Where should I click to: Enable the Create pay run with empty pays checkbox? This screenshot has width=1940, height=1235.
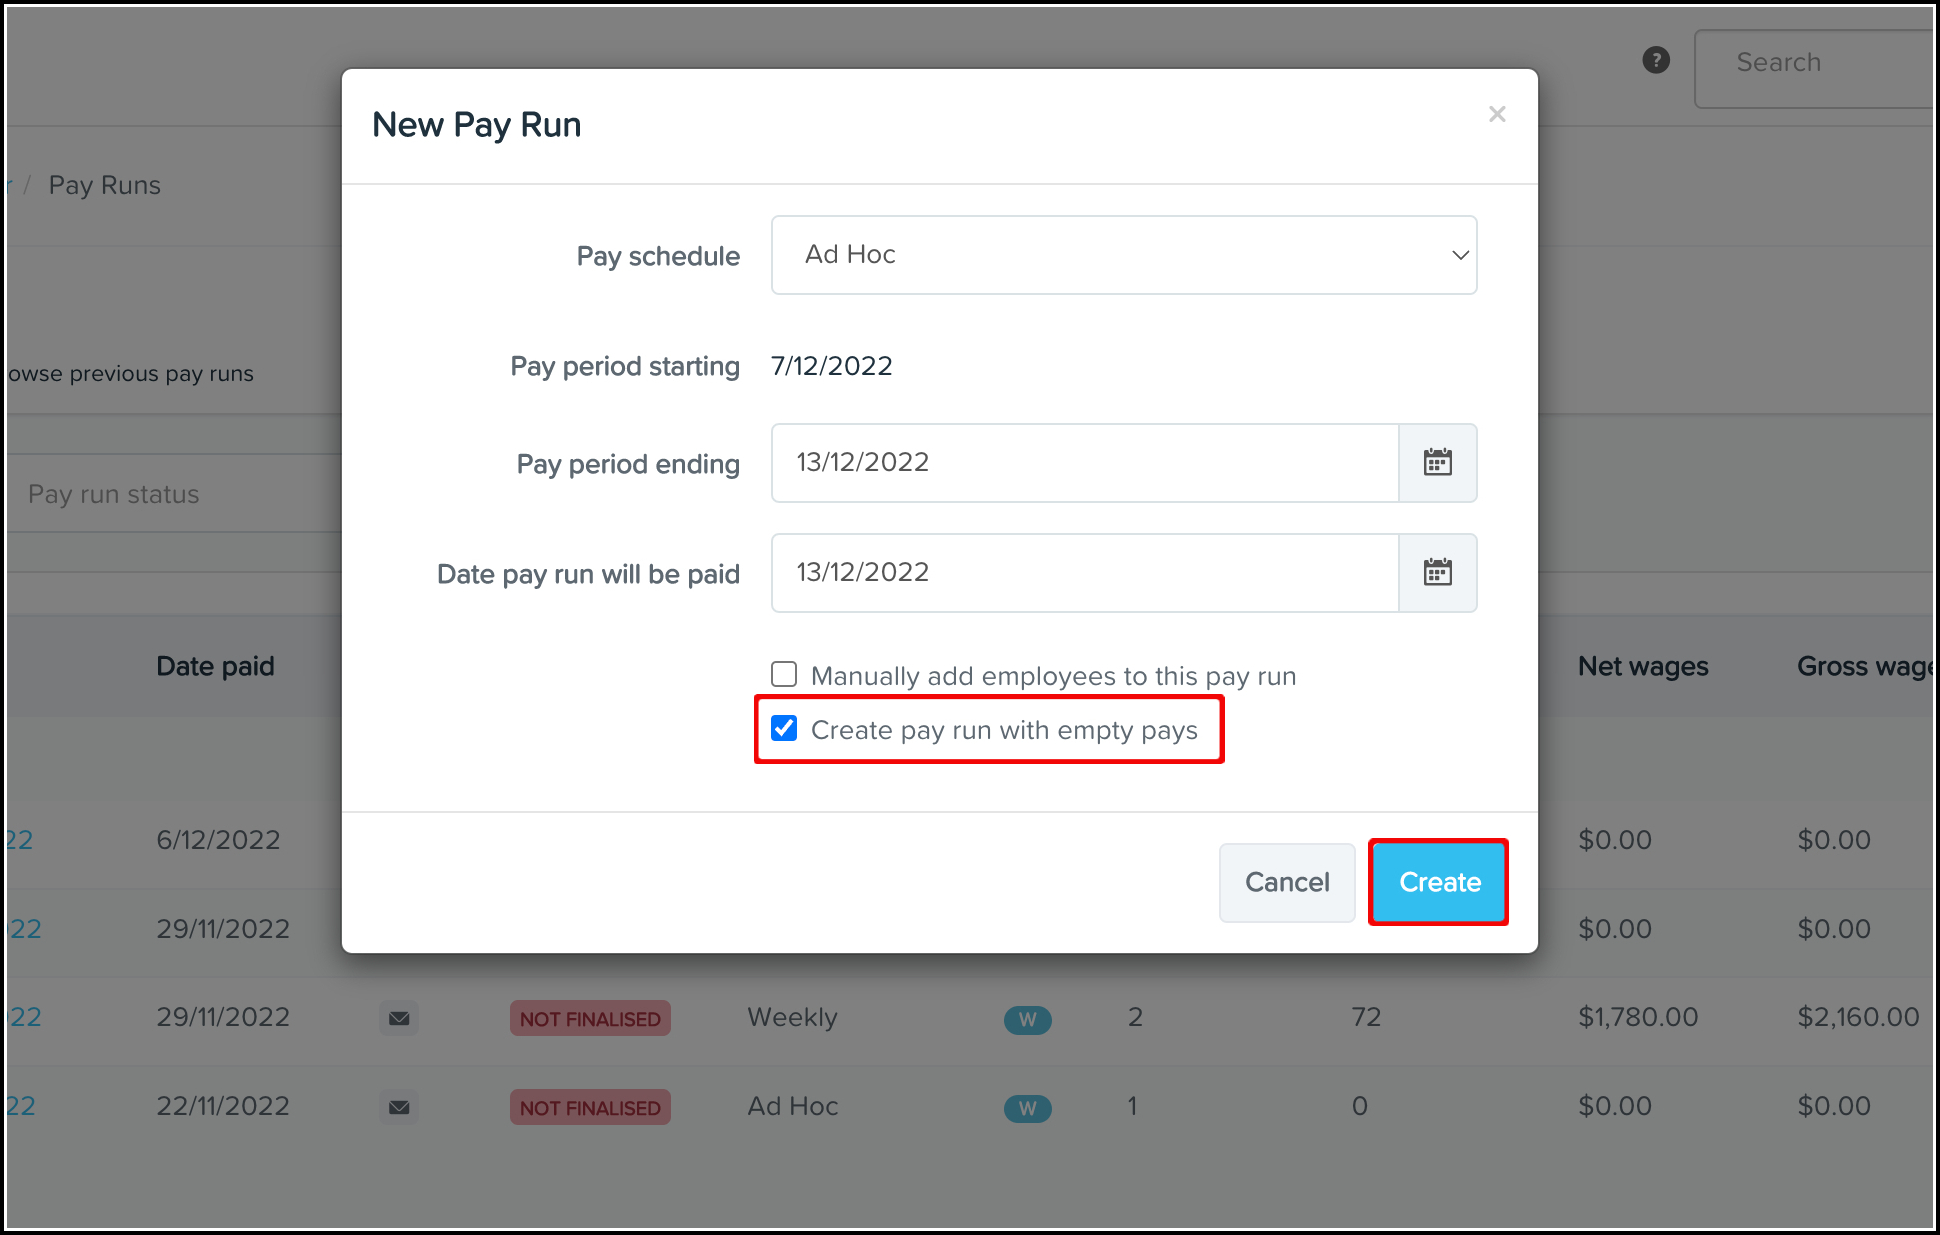click(x=785, y=730)
